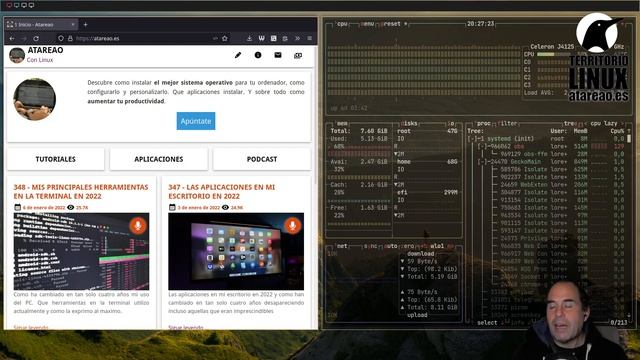Screen dimensions: 640x360
Task: Click the date 3 de enero de 2022
Action: click(198, 208)
